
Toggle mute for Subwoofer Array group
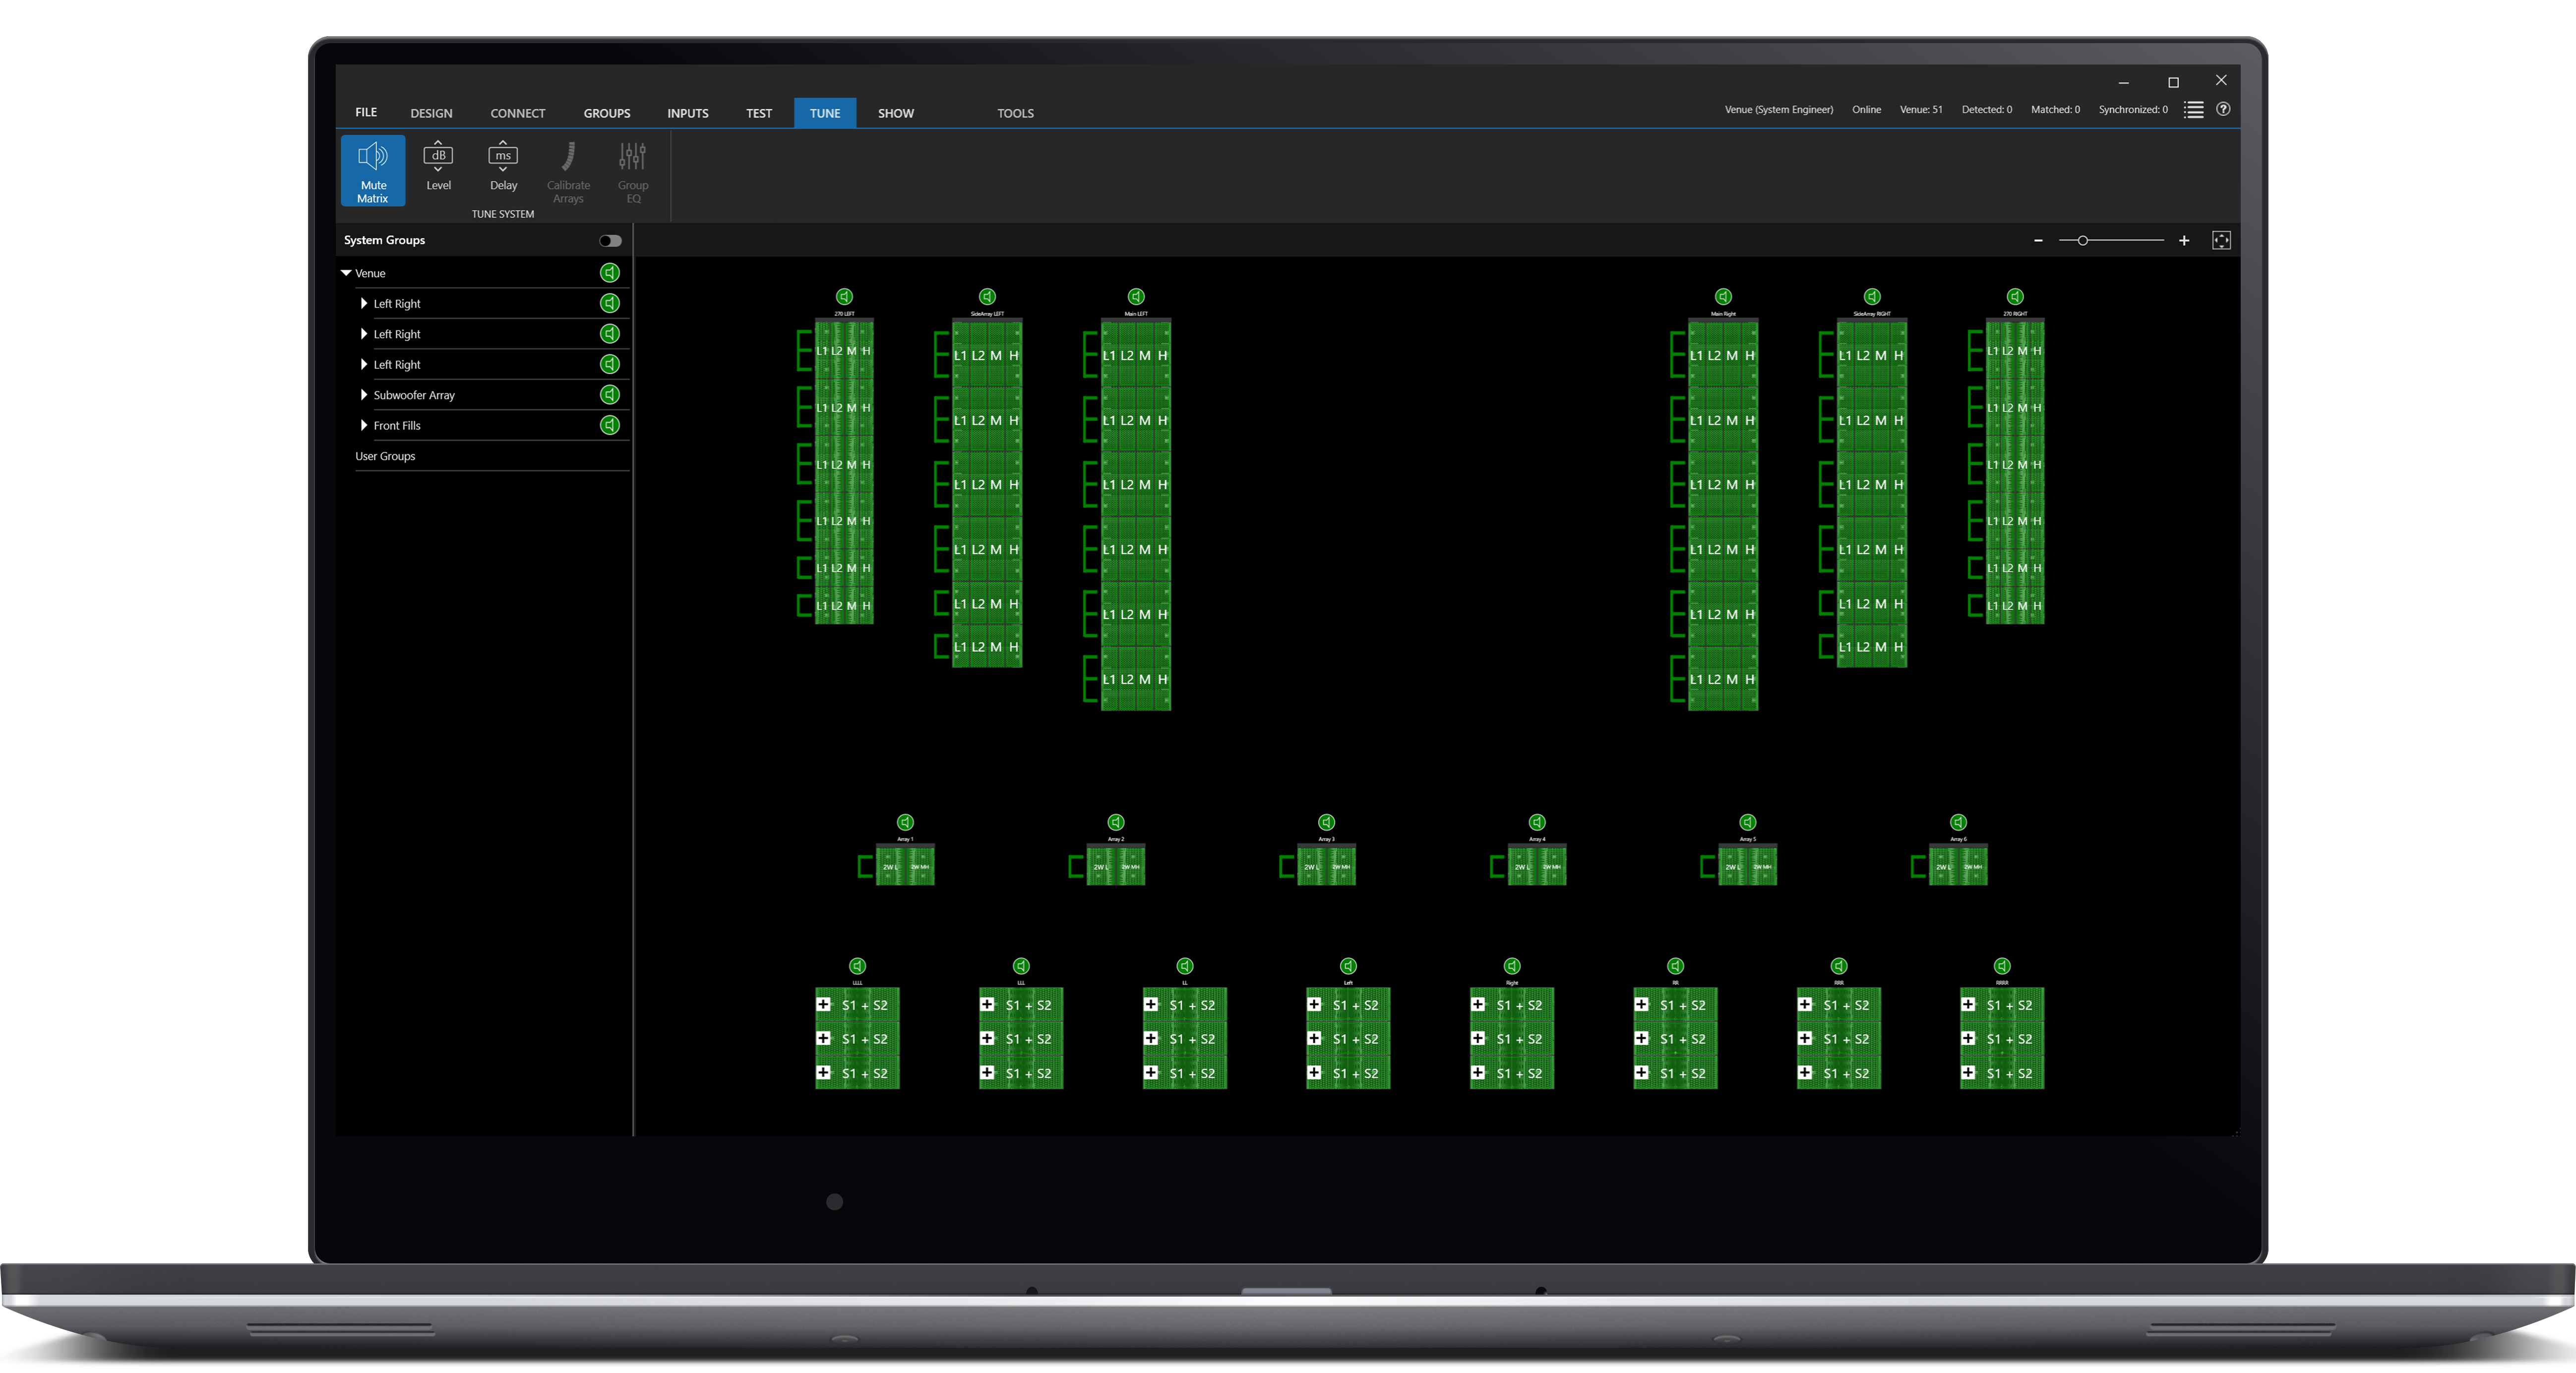tap(610, 395)
